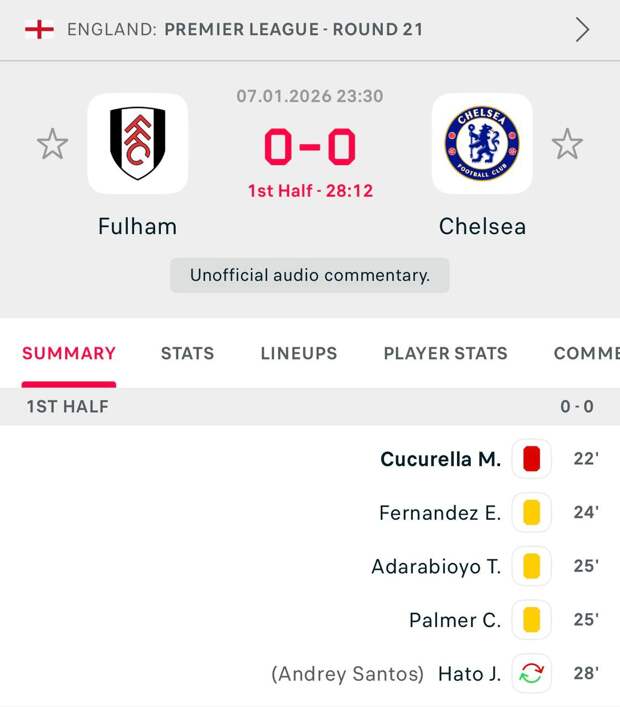
Task: Click Fernandez's yellow card icon
Action: click(x=531, y=513)
